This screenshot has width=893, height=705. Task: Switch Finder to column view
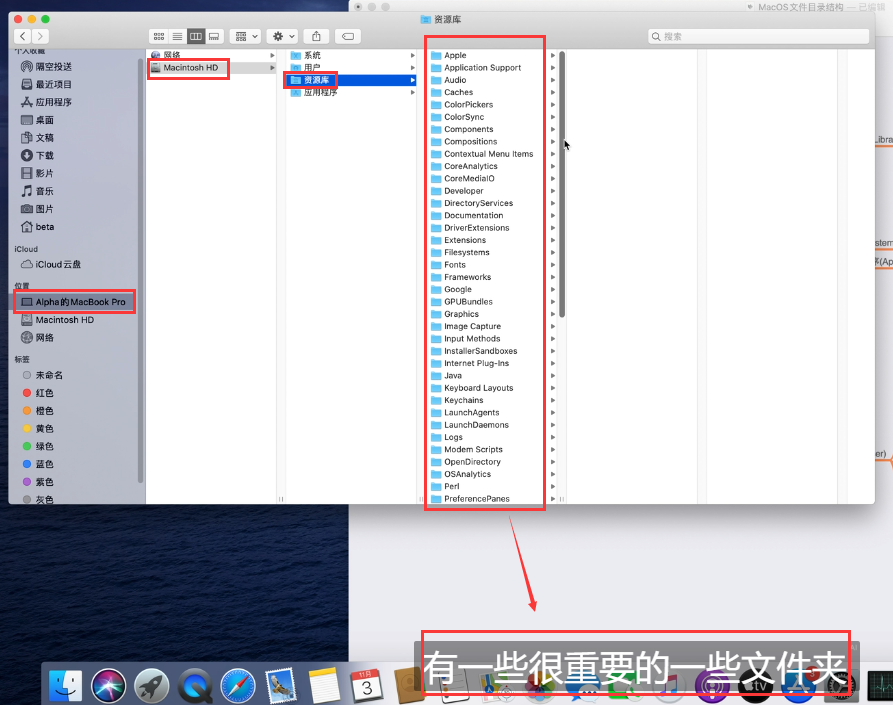tap(196, 36)
